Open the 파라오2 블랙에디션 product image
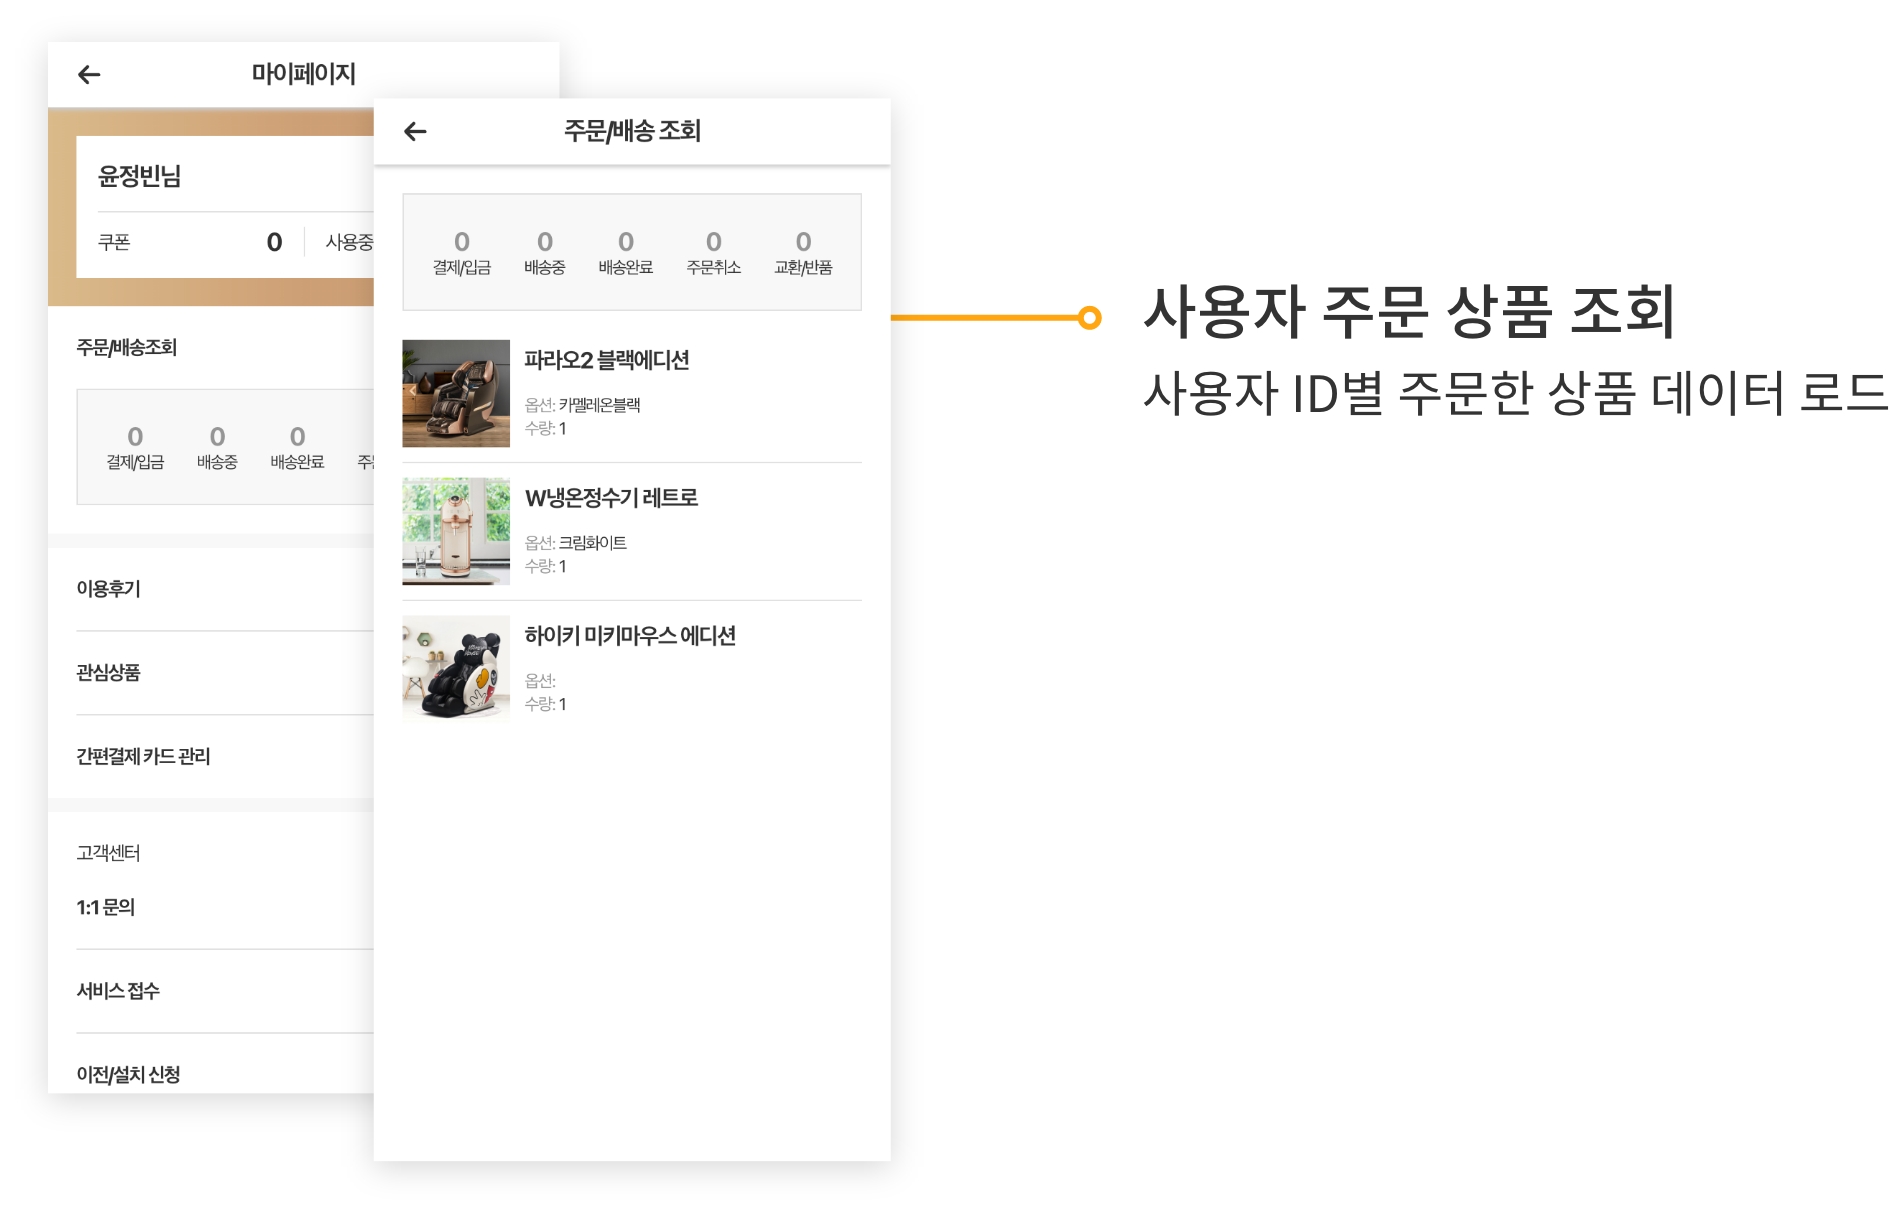This screenshot has height=1216, width=1892. click(x=456, y=393)
